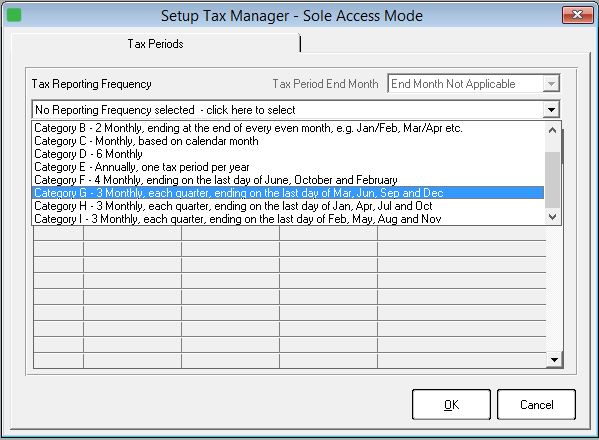
Task: Confirm with the OK button
Action: (x=451, y=404)
